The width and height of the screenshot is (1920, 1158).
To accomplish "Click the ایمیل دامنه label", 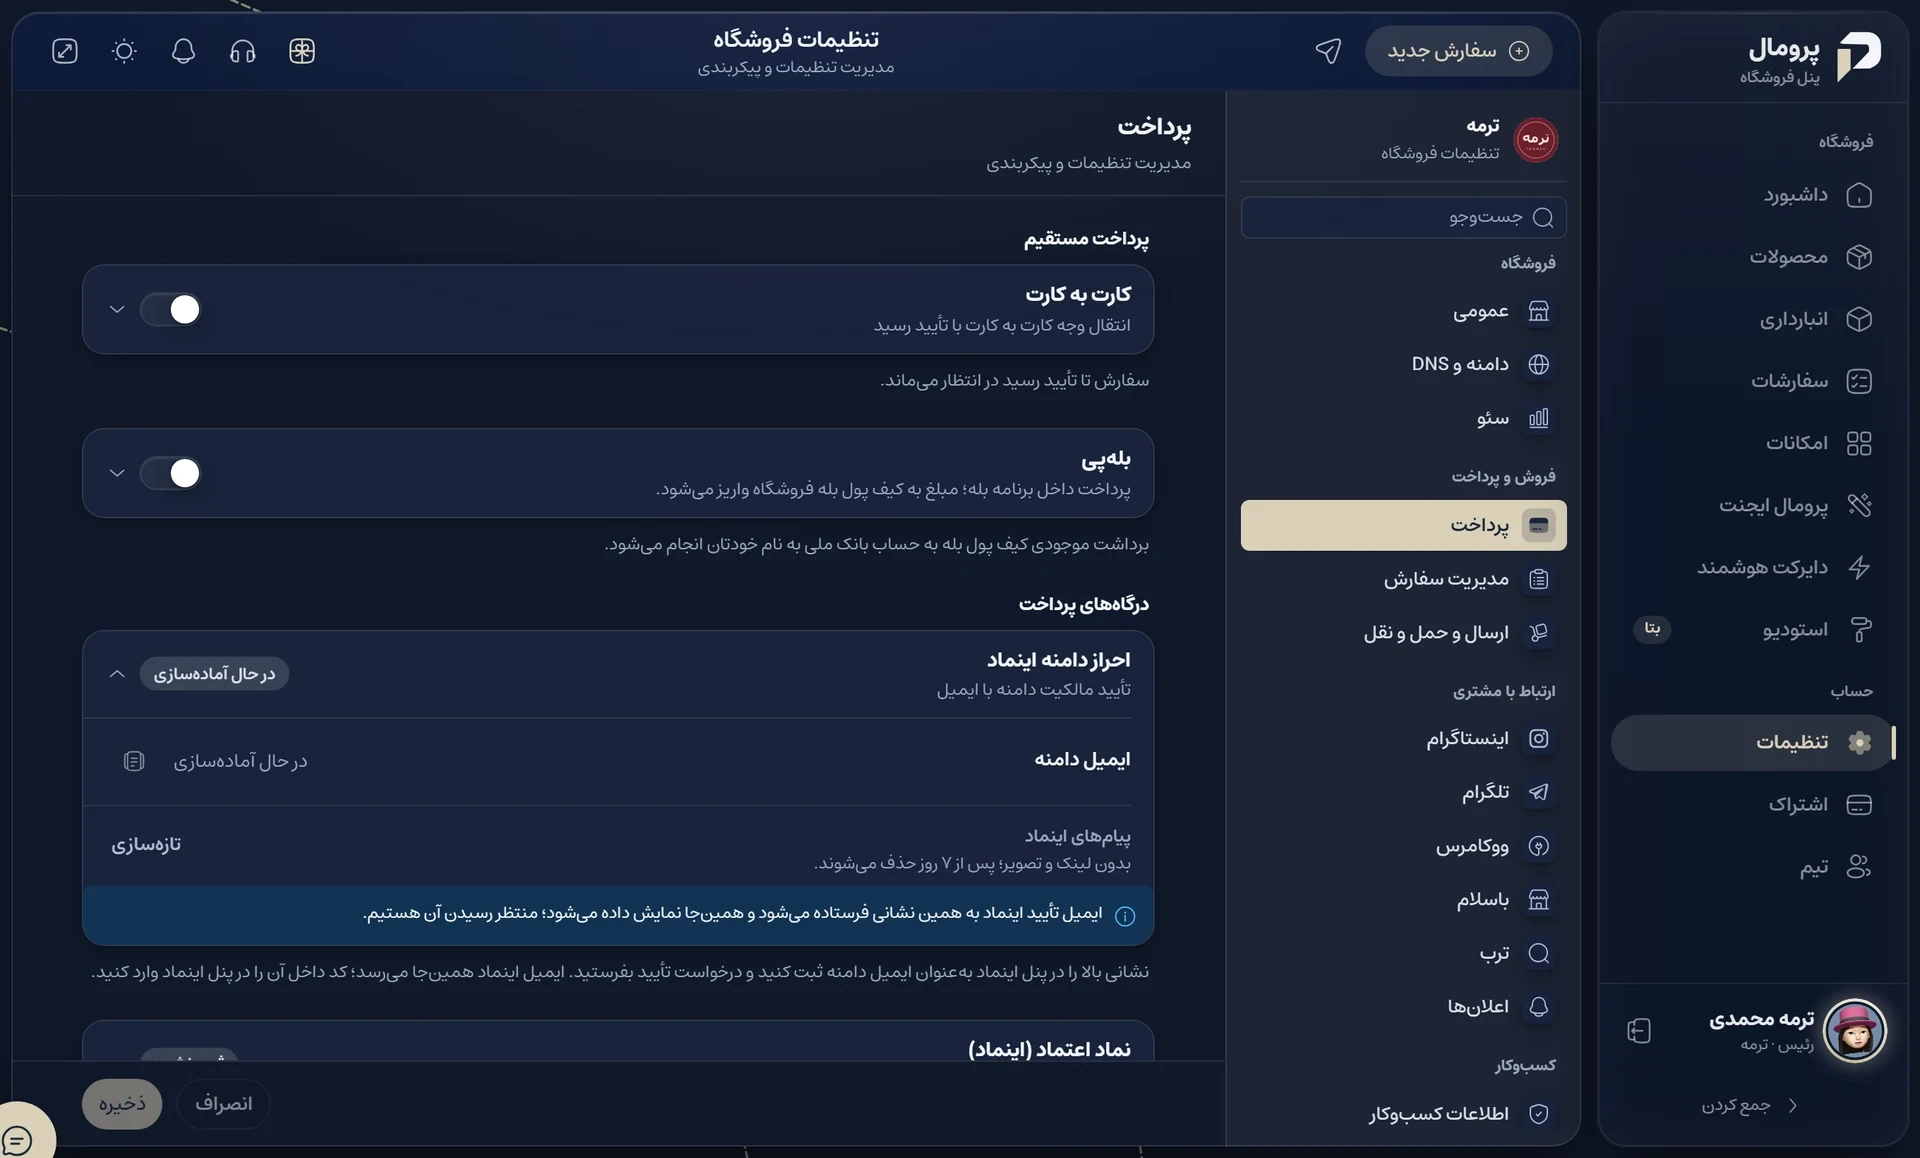I will coord(1082,760).
